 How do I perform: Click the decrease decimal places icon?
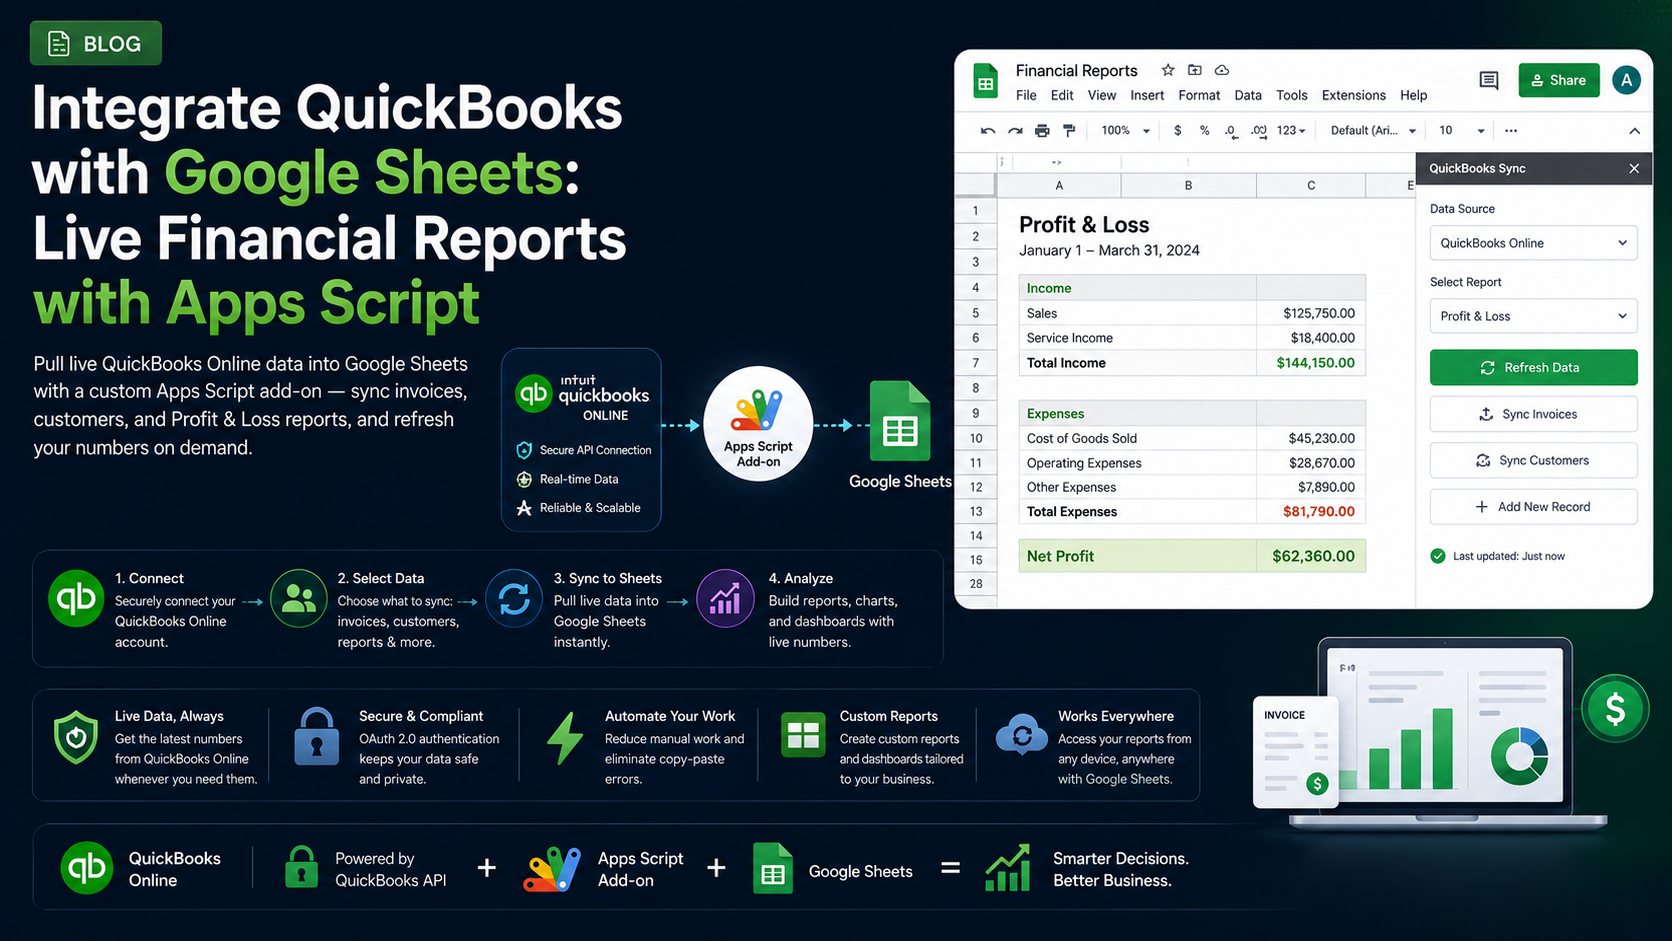coord(1231,131)
